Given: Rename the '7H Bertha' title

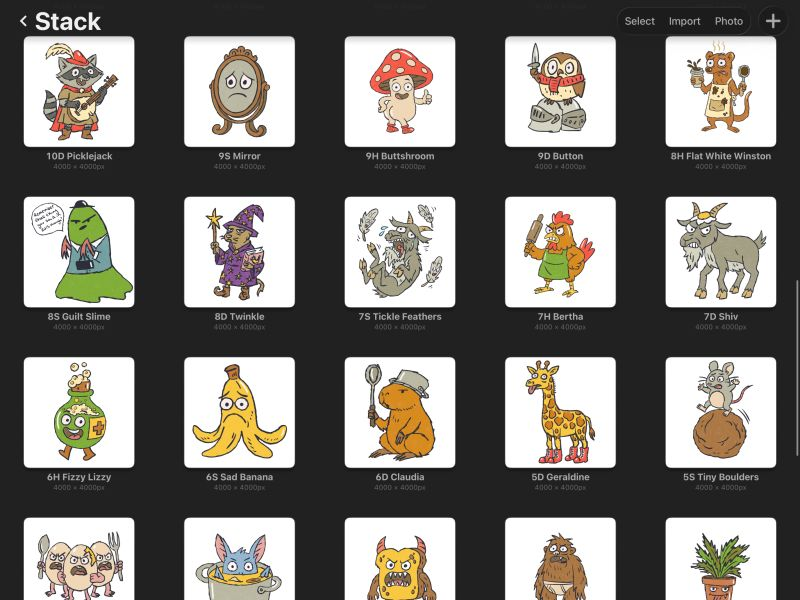Looking at the screenshot, I should point(560,316).
